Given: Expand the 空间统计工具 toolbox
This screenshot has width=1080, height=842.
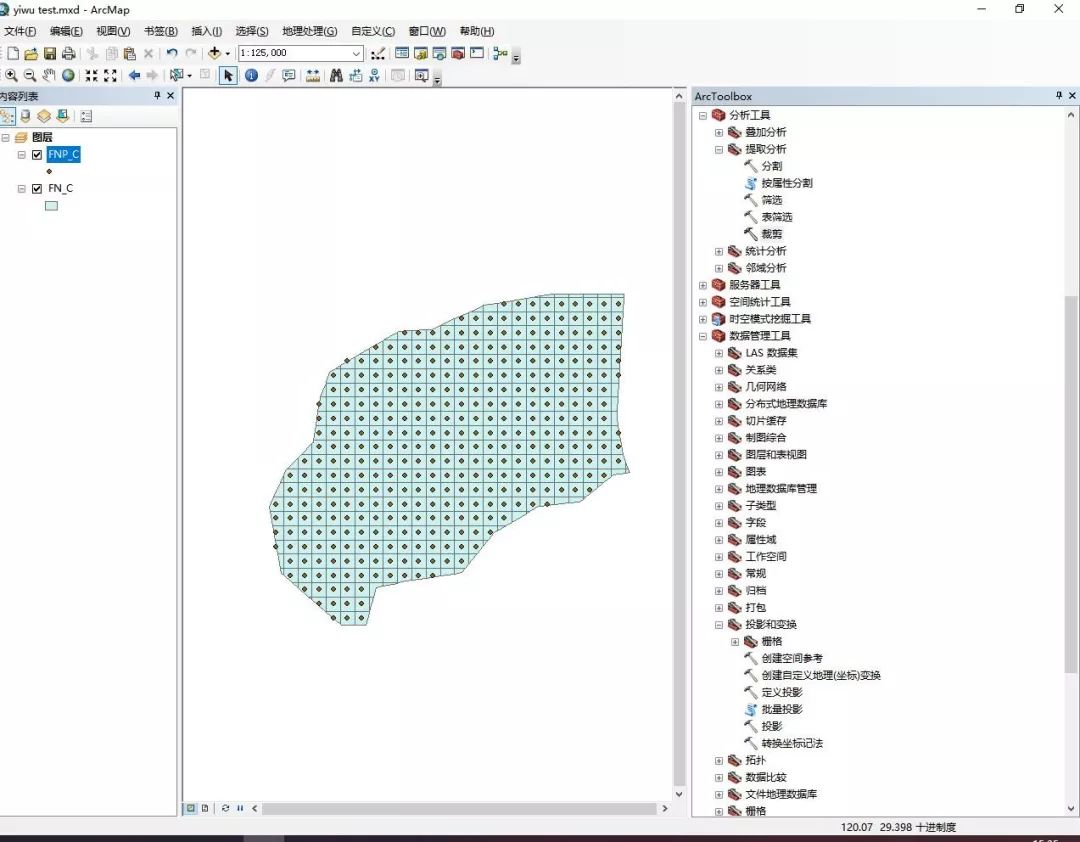Looking at the screenshot, I should pos(703,302).
